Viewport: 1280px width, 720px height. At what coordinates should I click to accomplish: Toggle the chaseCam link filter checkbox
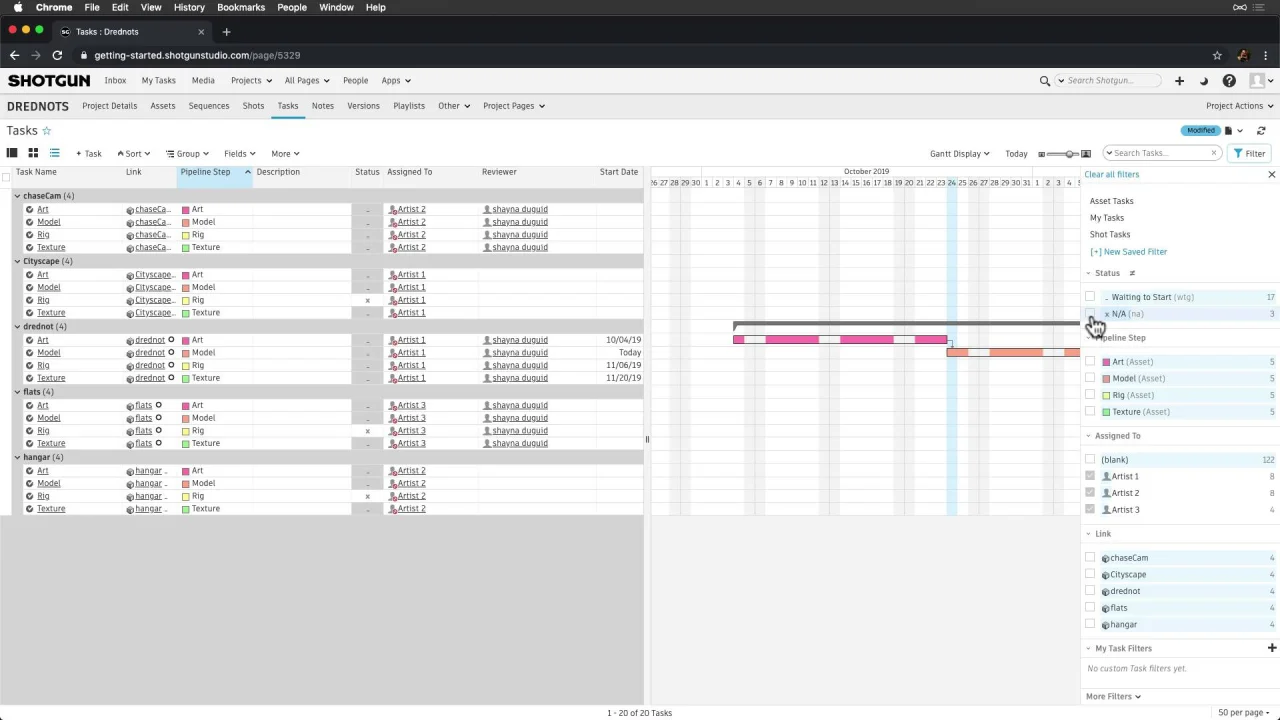[1090, 558]
